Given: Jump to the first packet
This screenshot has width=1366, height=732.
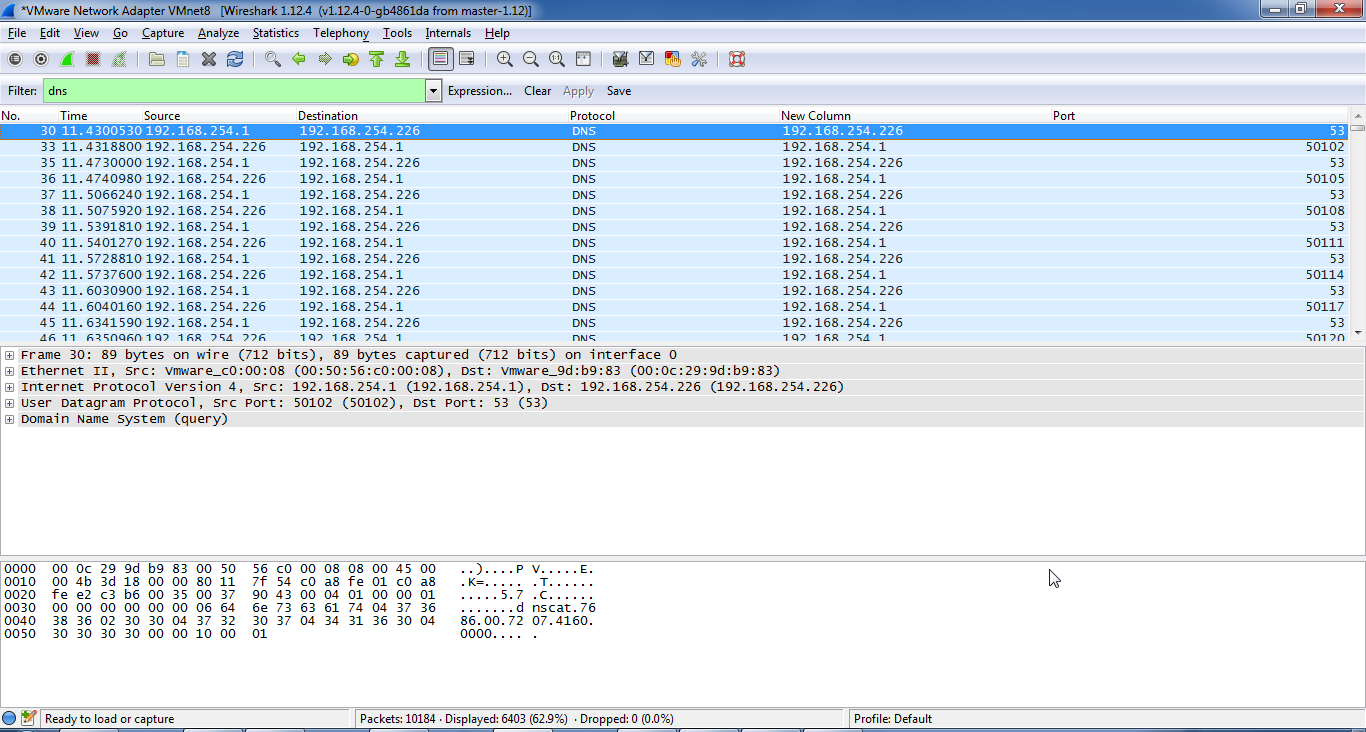Looking at the screenshot, I should (377, 59).
